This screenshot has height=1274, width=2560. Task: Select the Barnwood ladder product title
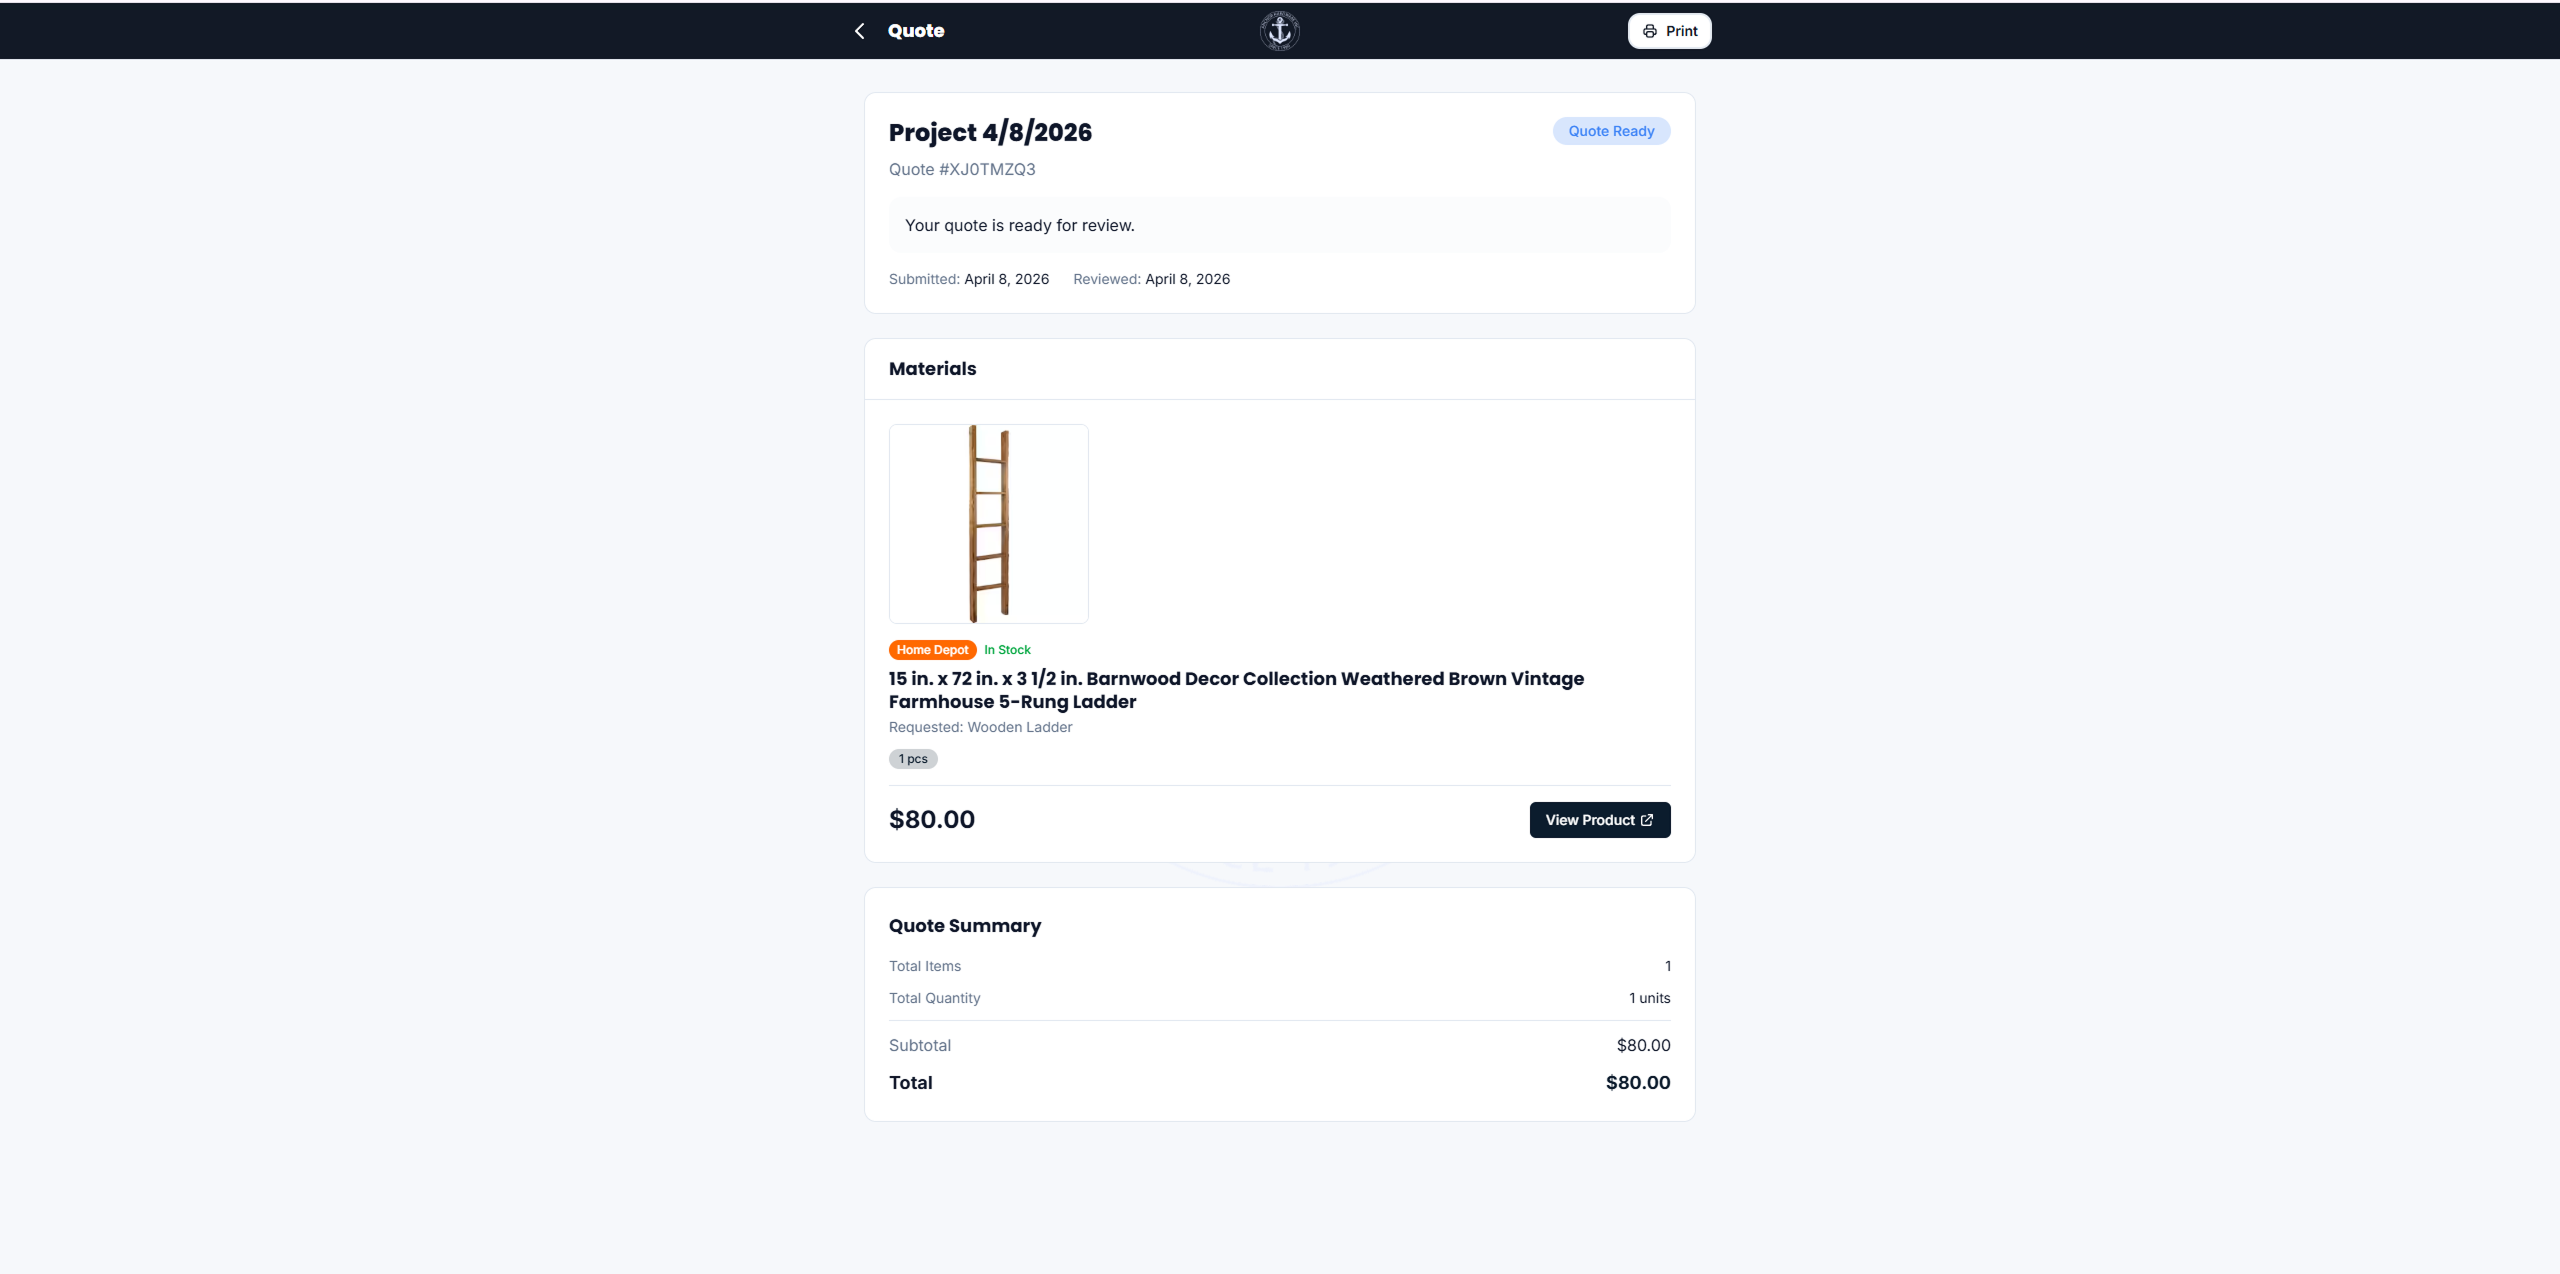click(x=1236, y=690)
